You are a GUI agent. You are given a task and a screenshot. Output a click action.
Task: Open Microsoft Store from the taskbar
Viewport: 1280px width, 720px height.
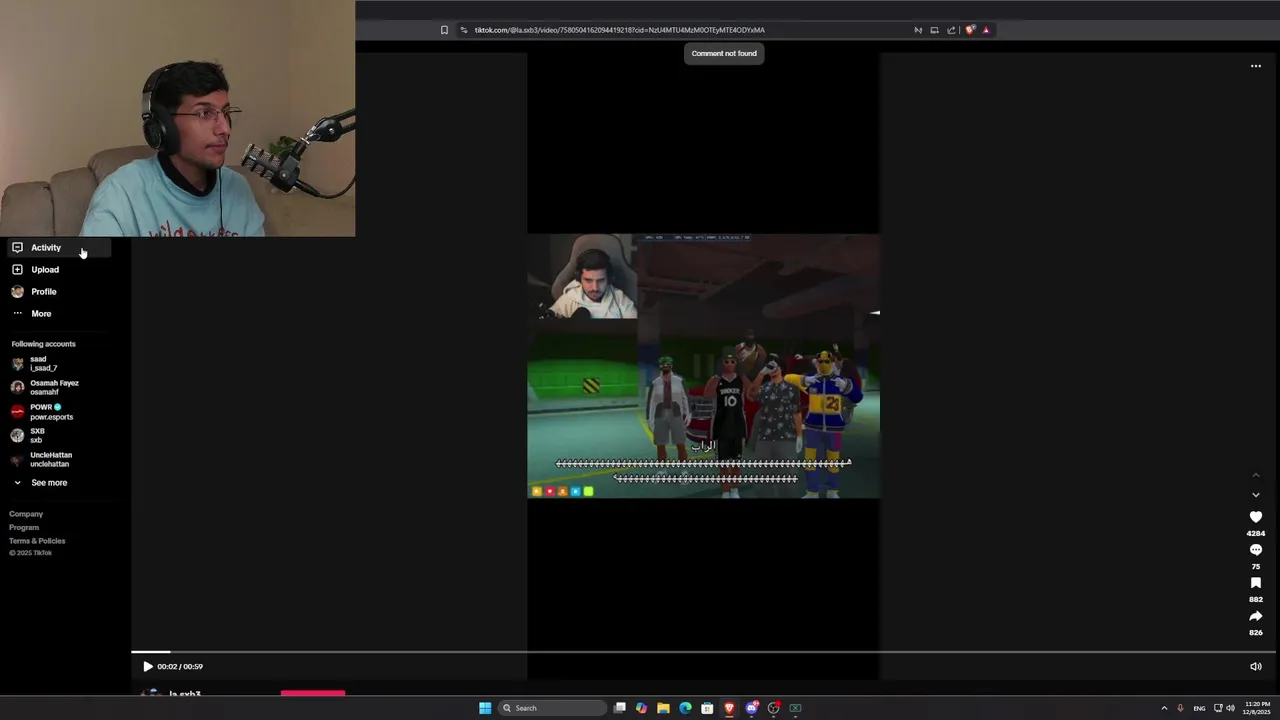point(707,708)
